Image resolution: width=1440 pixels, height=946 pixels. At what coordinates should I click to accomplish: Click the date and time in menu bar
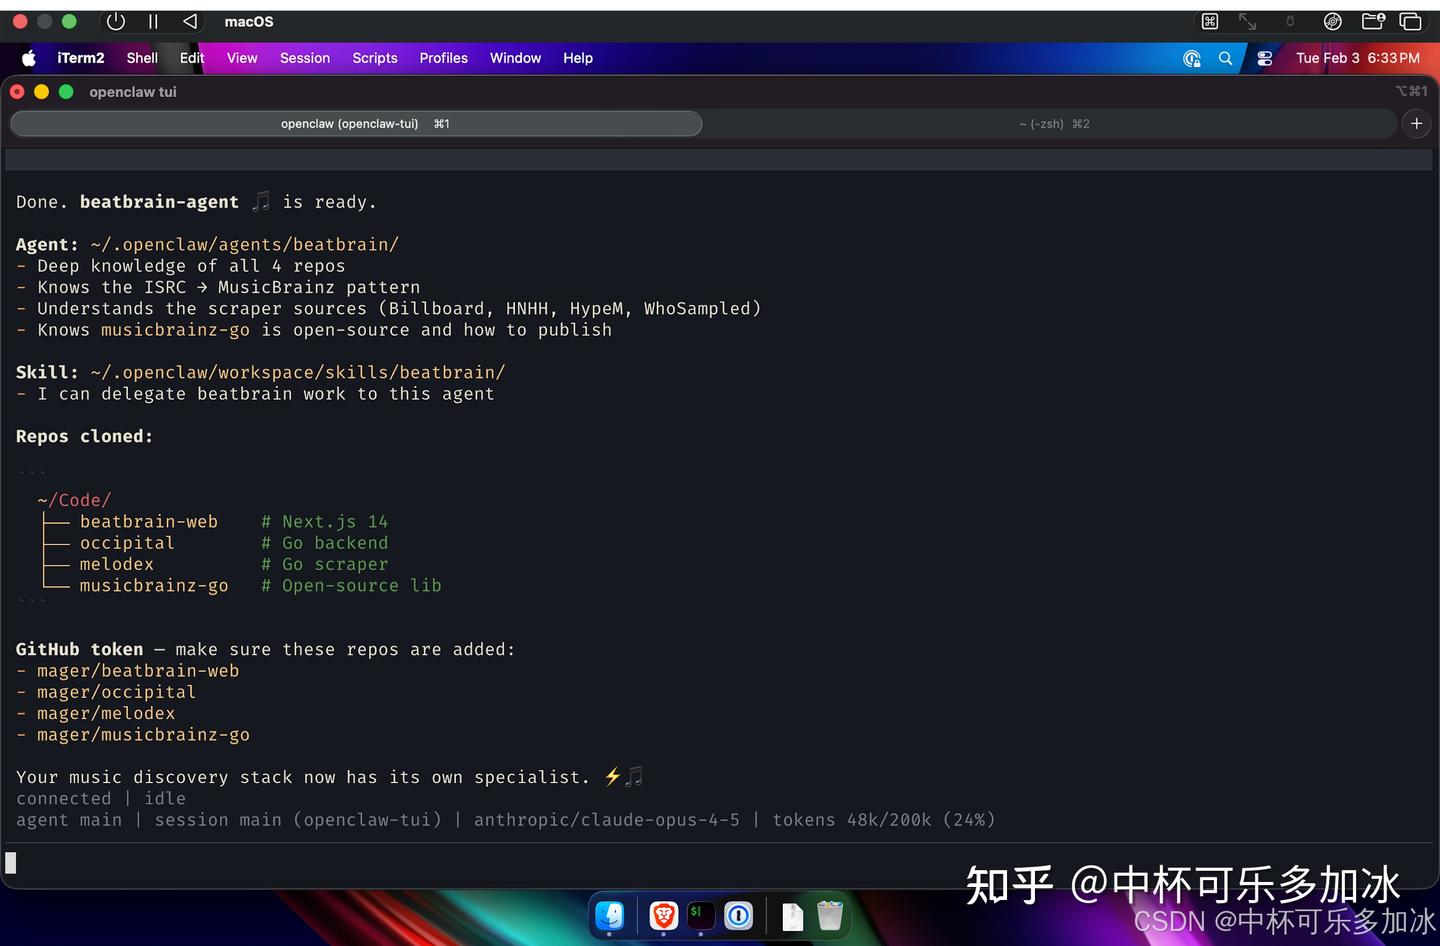(x=1358, y=58)
